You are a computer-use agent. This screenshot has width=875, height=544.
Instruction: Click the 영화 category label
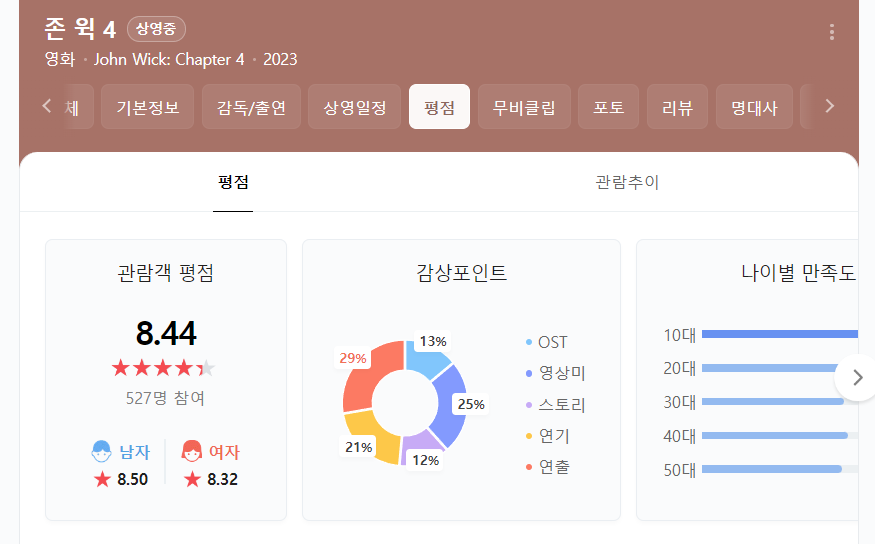[x=60, y=59]
